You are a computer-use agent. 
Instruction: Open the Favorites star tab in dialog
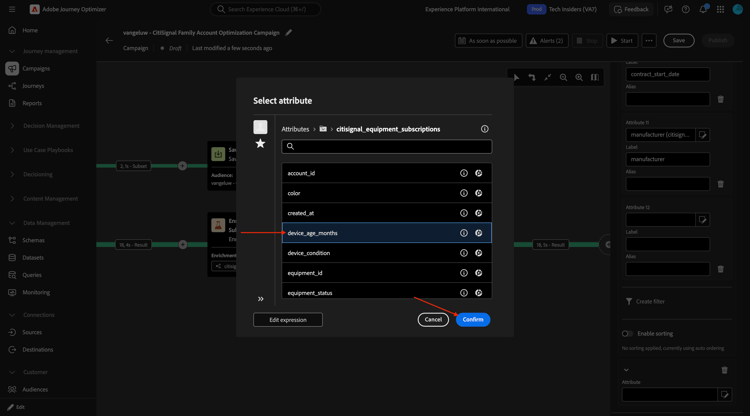point(260,143)
